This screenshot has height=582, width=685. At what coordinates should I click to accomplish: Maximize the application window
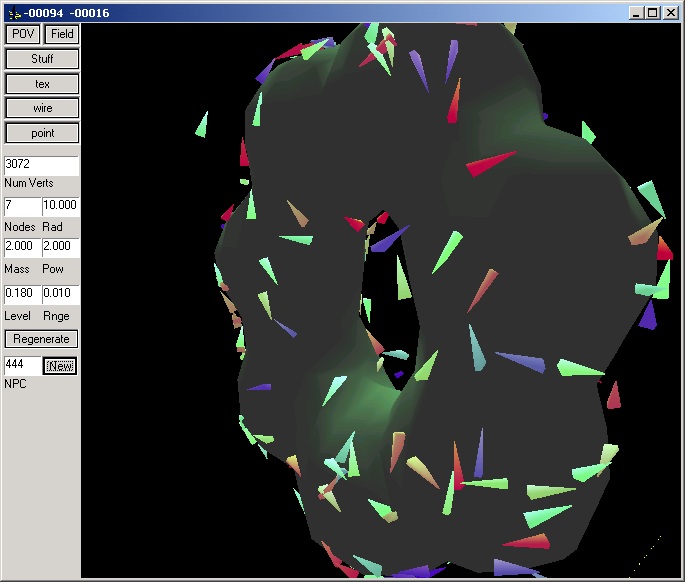653,13
